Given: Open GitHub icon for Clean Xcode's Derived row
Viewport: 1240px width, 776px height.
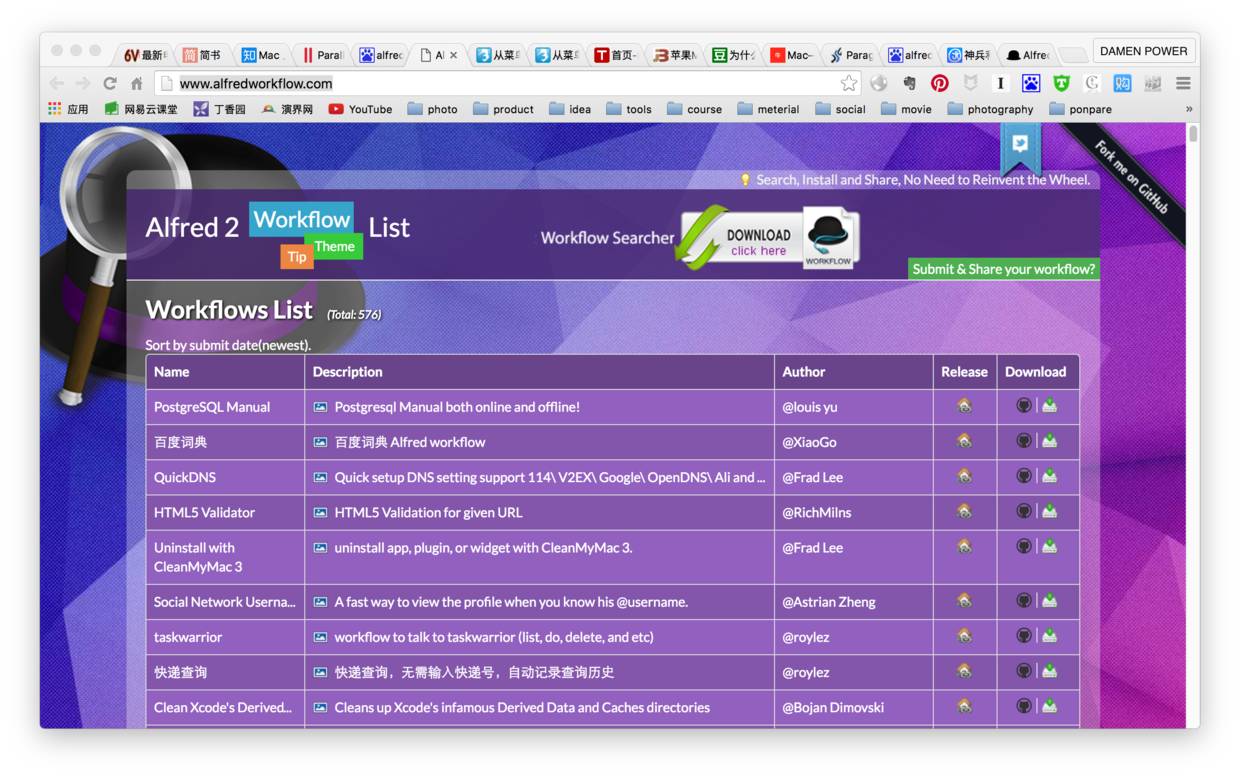Looking at the screenshot, I should tap(1024, 706).
